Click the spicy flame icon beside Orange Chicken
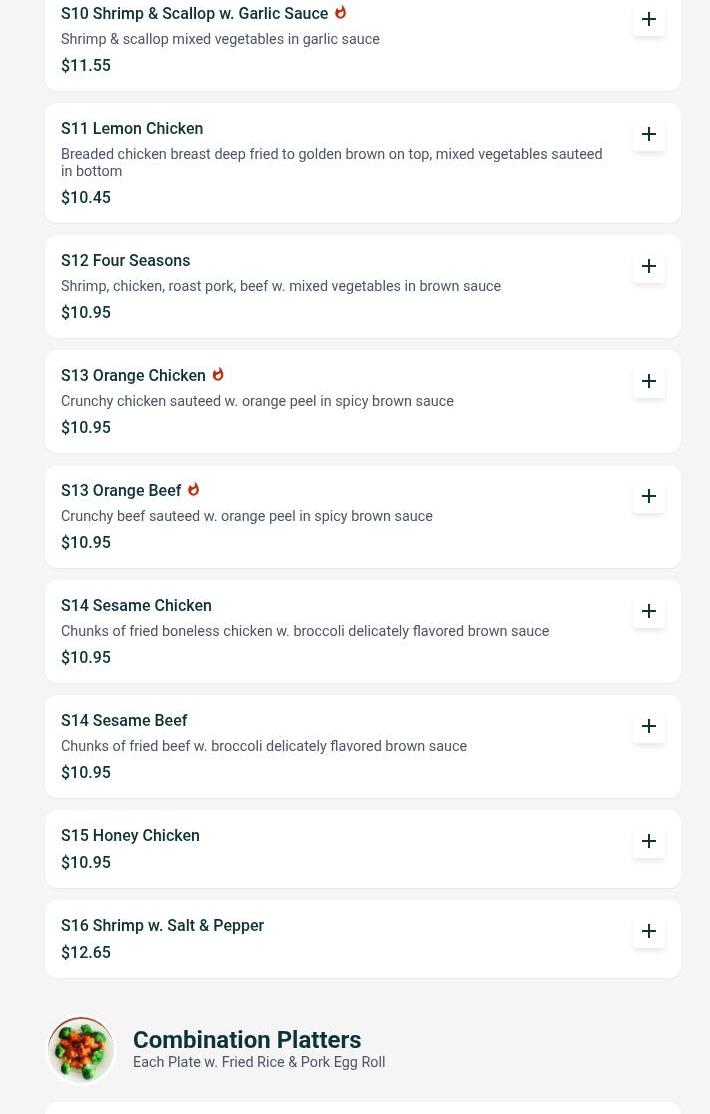Image resolution: width=710 pixels, height=1114 pixels. (x=218, y=374)
